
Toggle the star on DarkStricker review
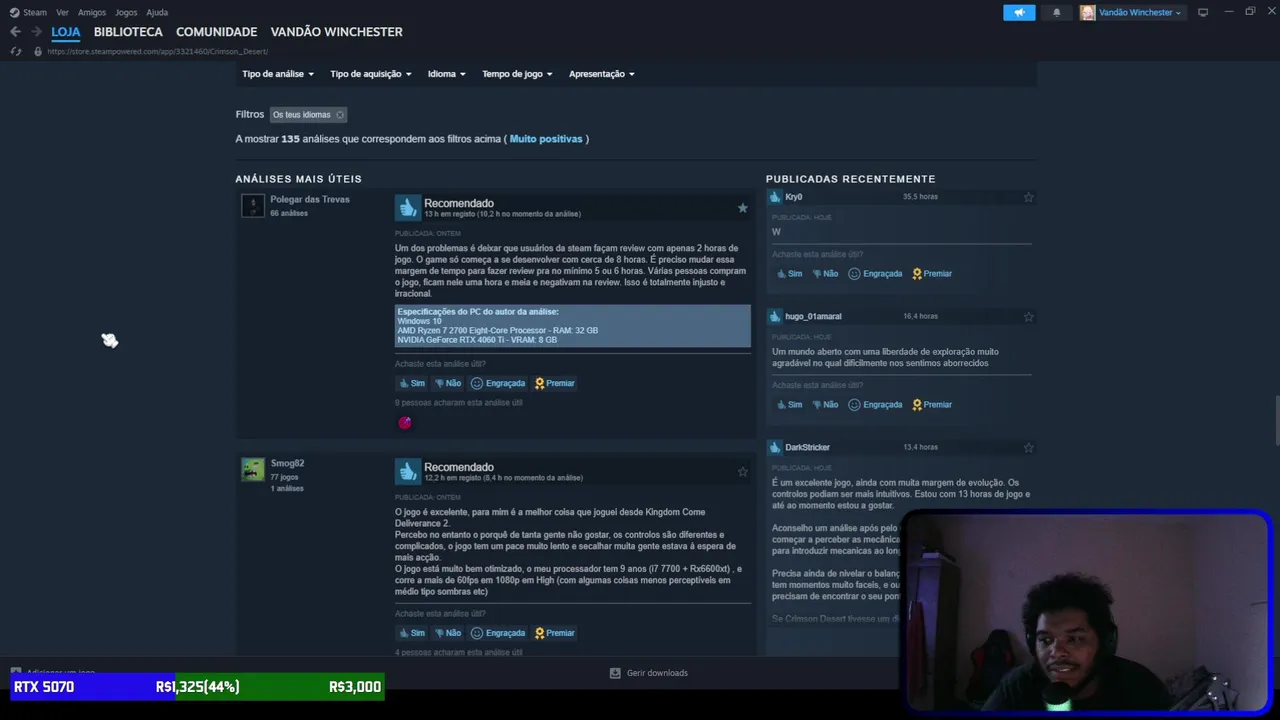tap(1028, 448)
